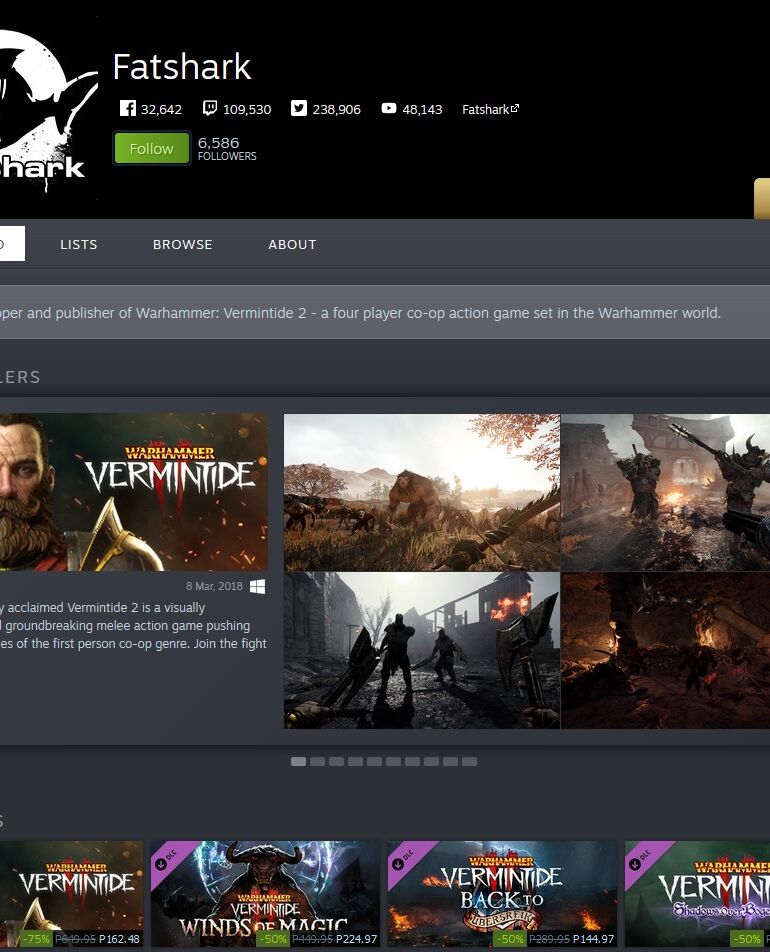Screen dimensions: 770x952
Task: Click the 32,642 Facebook follower count
Action: point(162,109)
